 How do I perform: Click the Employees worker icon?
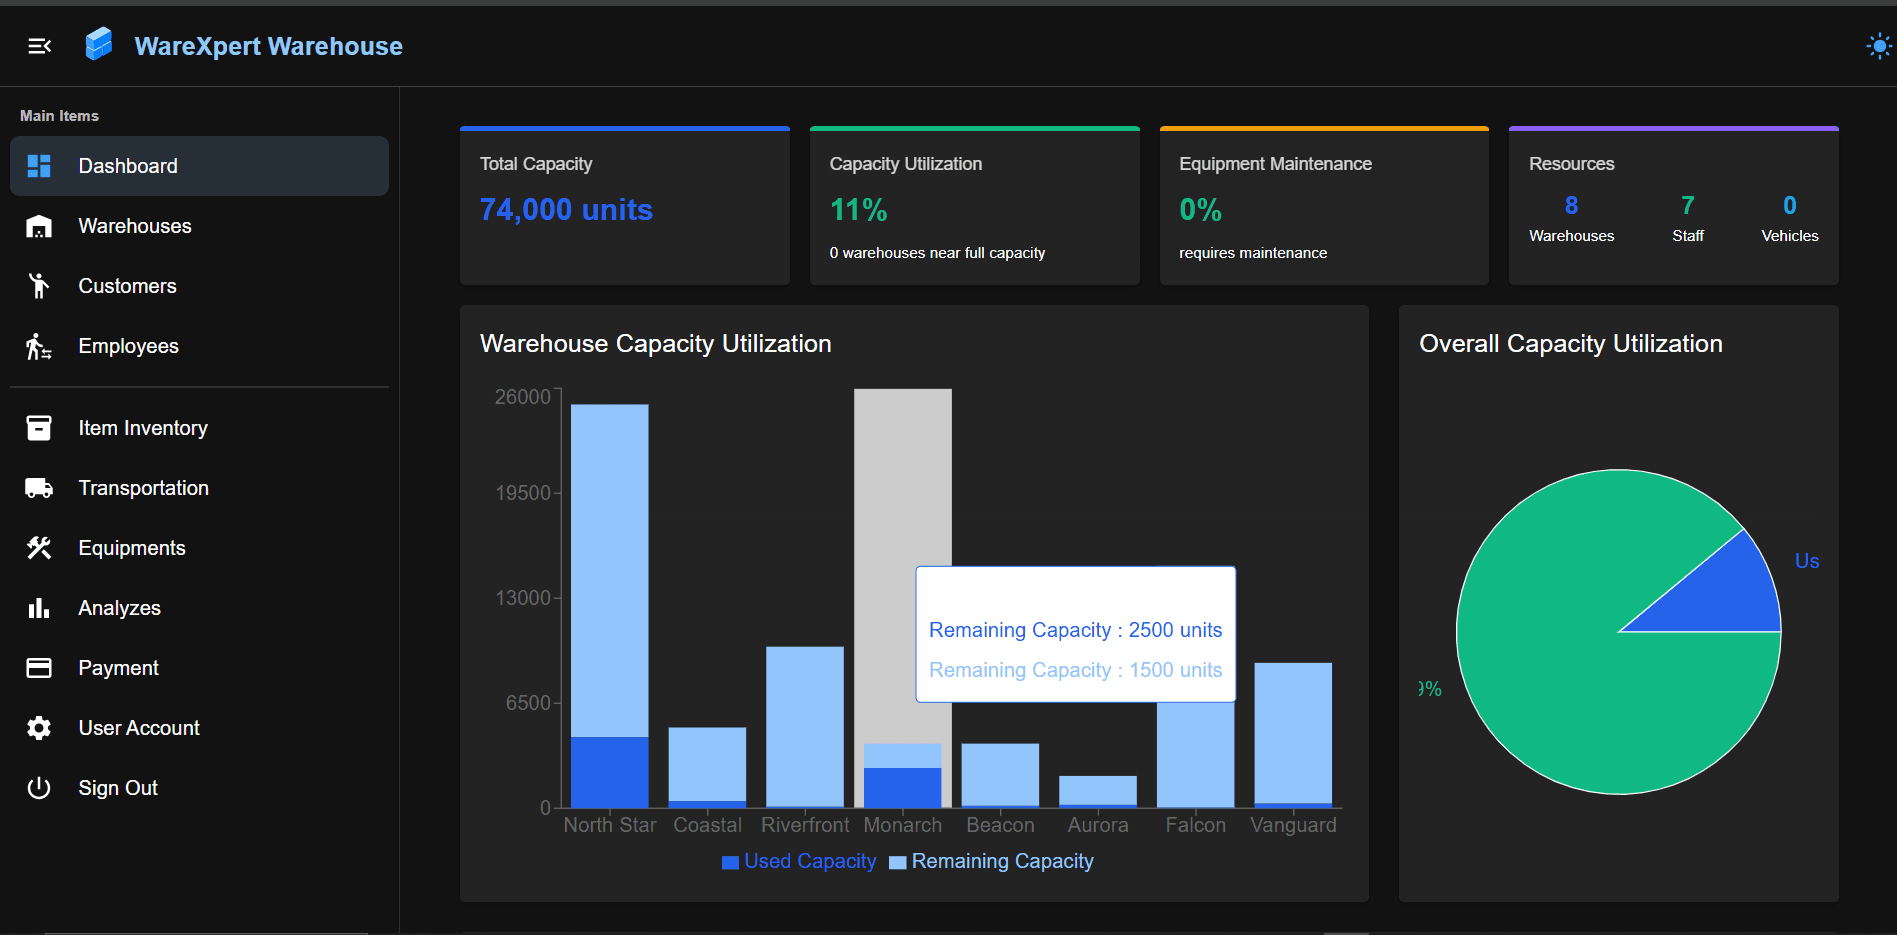tap(39, 347)
